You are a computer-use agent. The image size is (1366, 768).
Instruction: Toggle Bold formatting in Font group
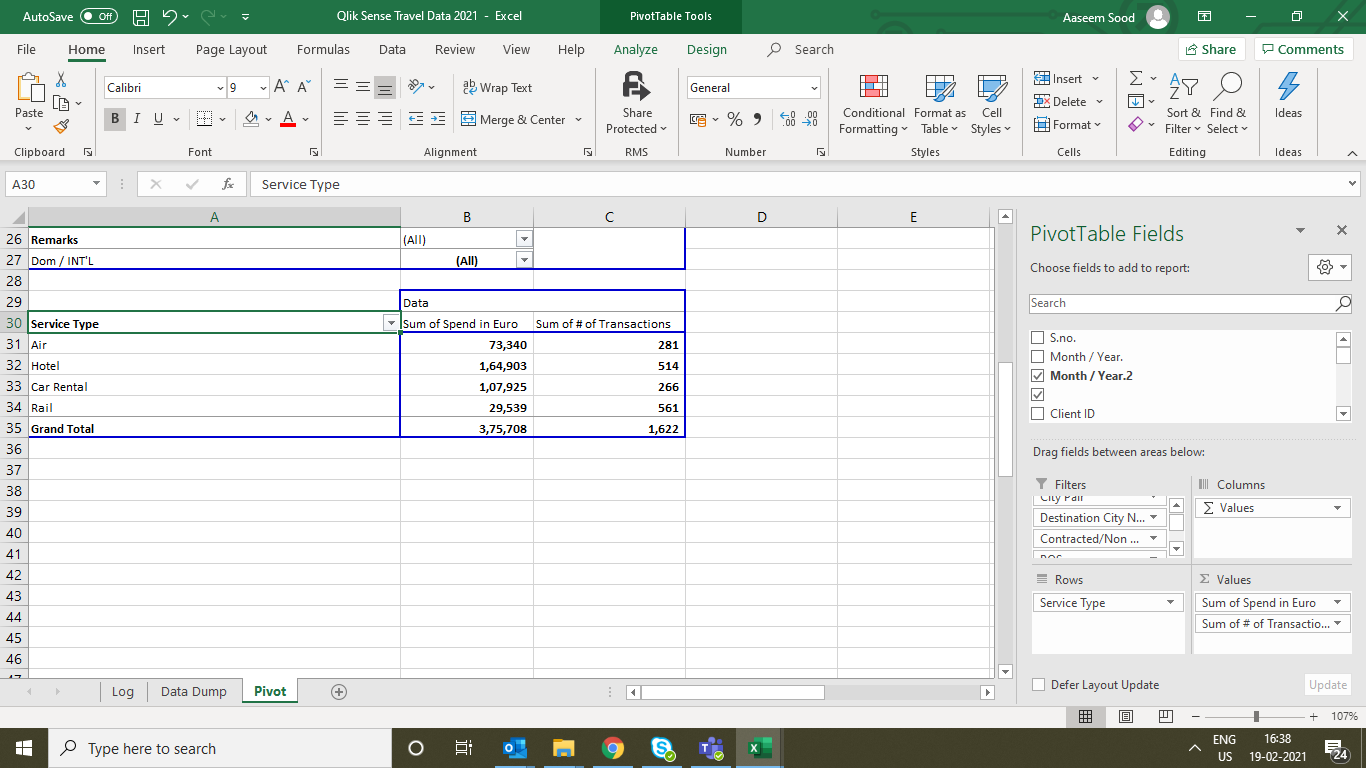115,119
